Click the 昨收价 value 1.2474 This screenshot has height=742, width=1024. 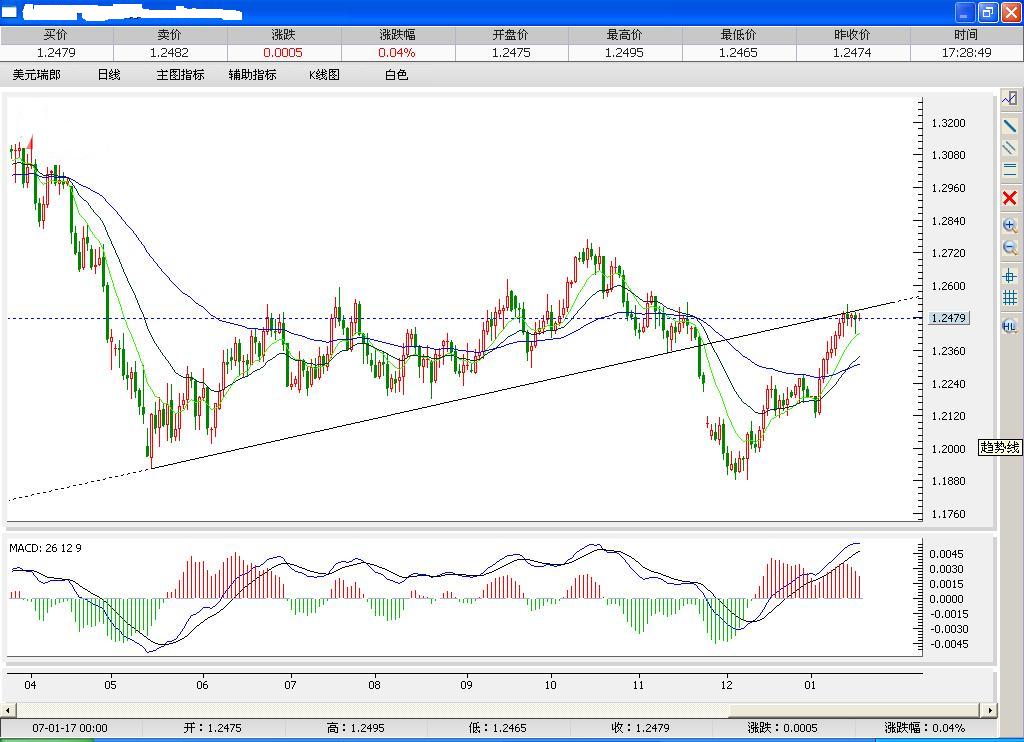pyautogui.click(x=852, y=53)
